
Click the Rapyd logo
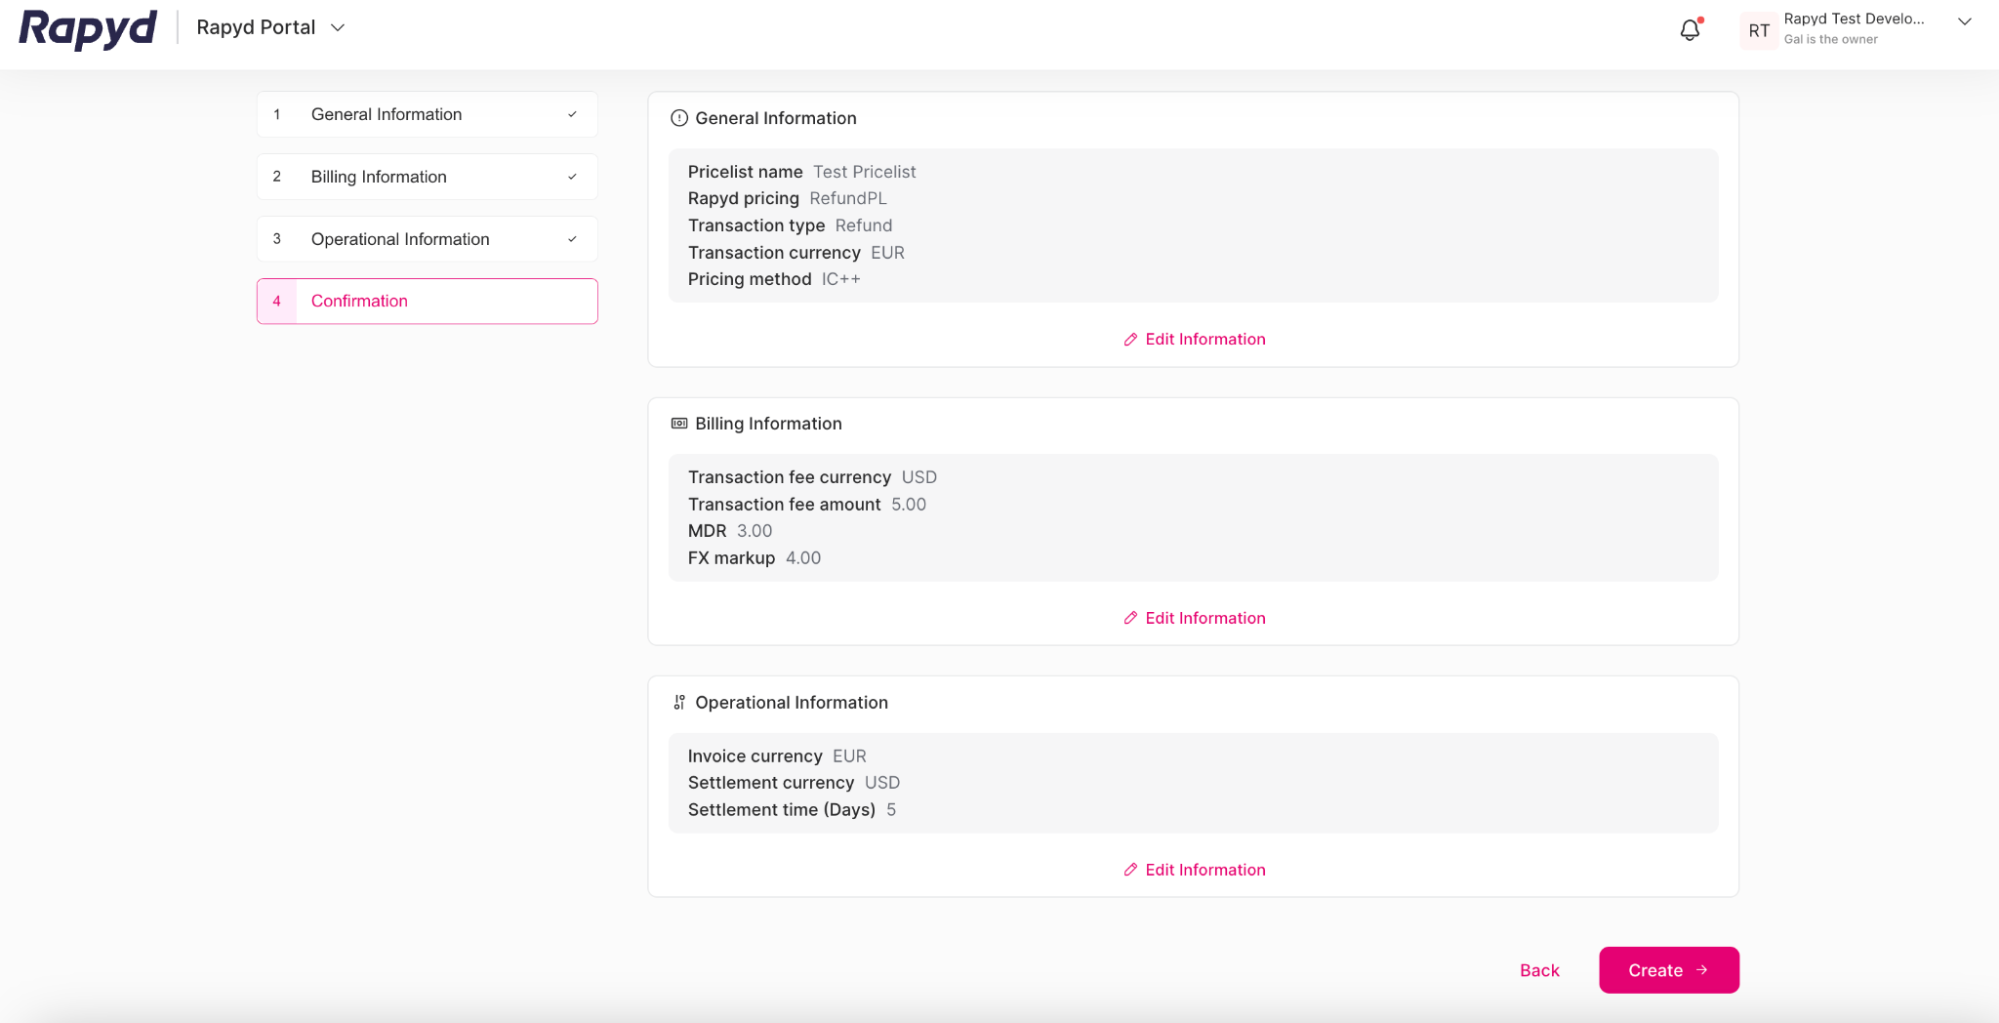pyautogui.click(x=87, y=29)
